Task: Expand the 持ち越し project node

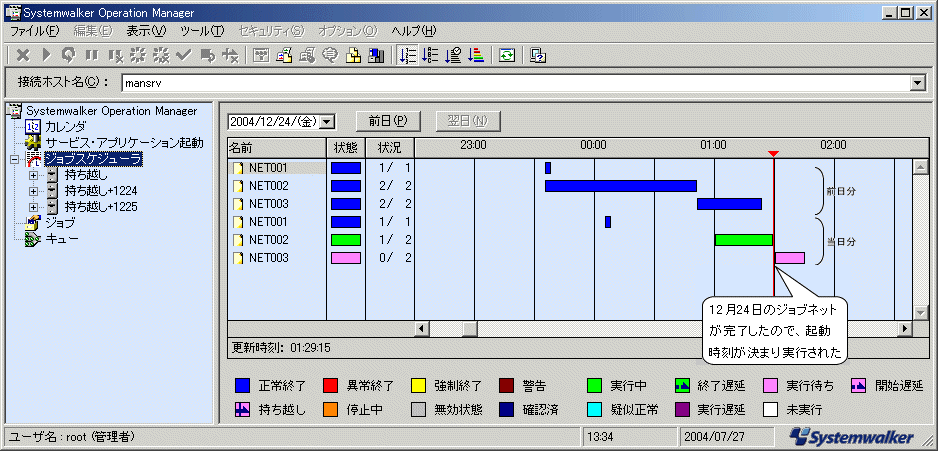Action: coord(34,176)
